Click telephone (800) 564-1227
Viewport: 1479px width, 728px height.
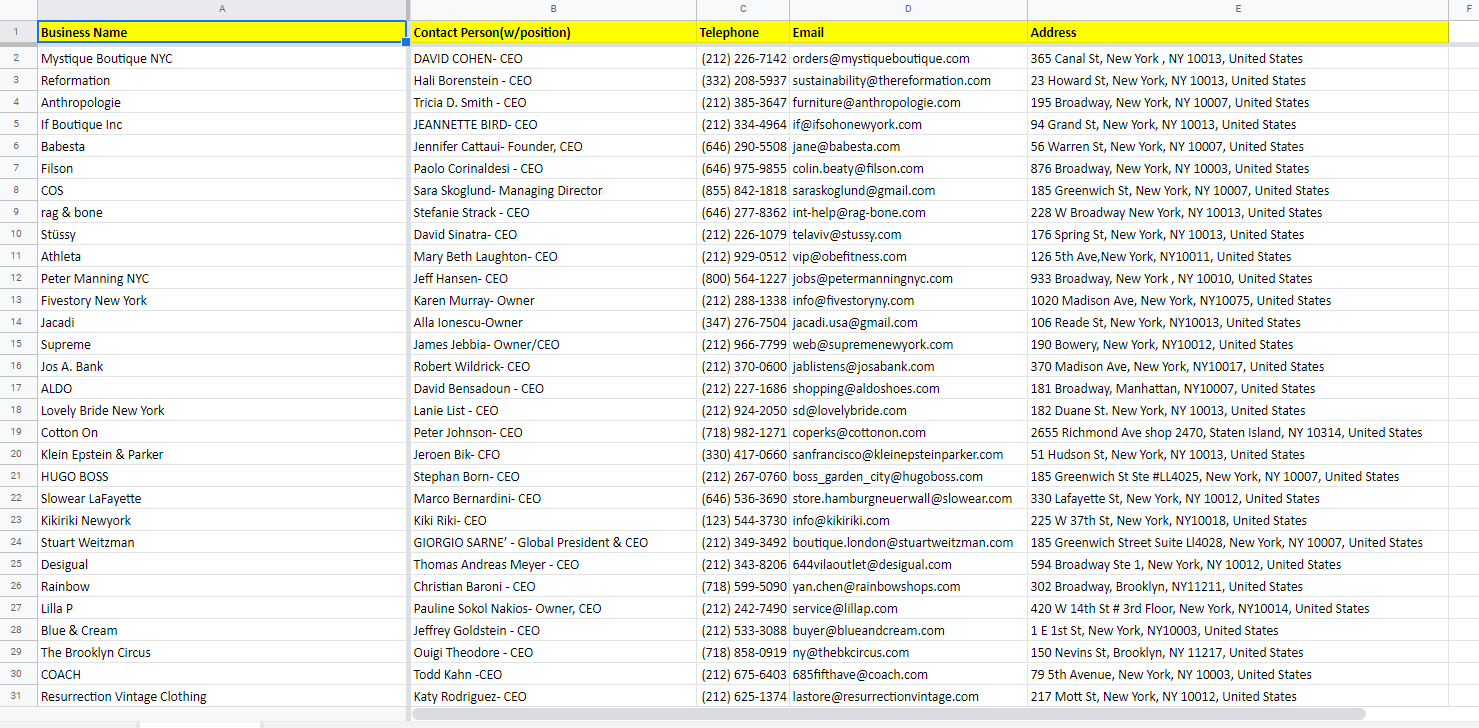click(743, 278)
